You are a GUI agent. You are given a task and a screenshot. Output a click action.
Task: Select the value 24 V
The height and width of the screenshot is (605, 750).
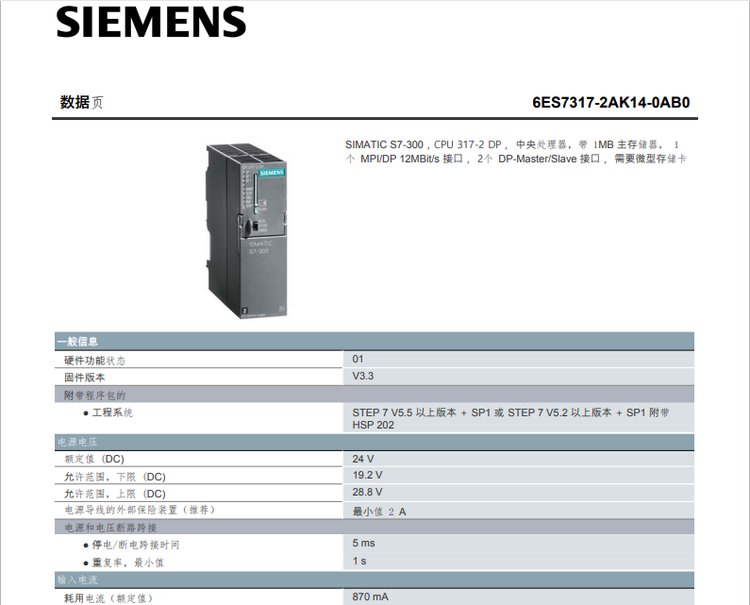tap(363, 459)
